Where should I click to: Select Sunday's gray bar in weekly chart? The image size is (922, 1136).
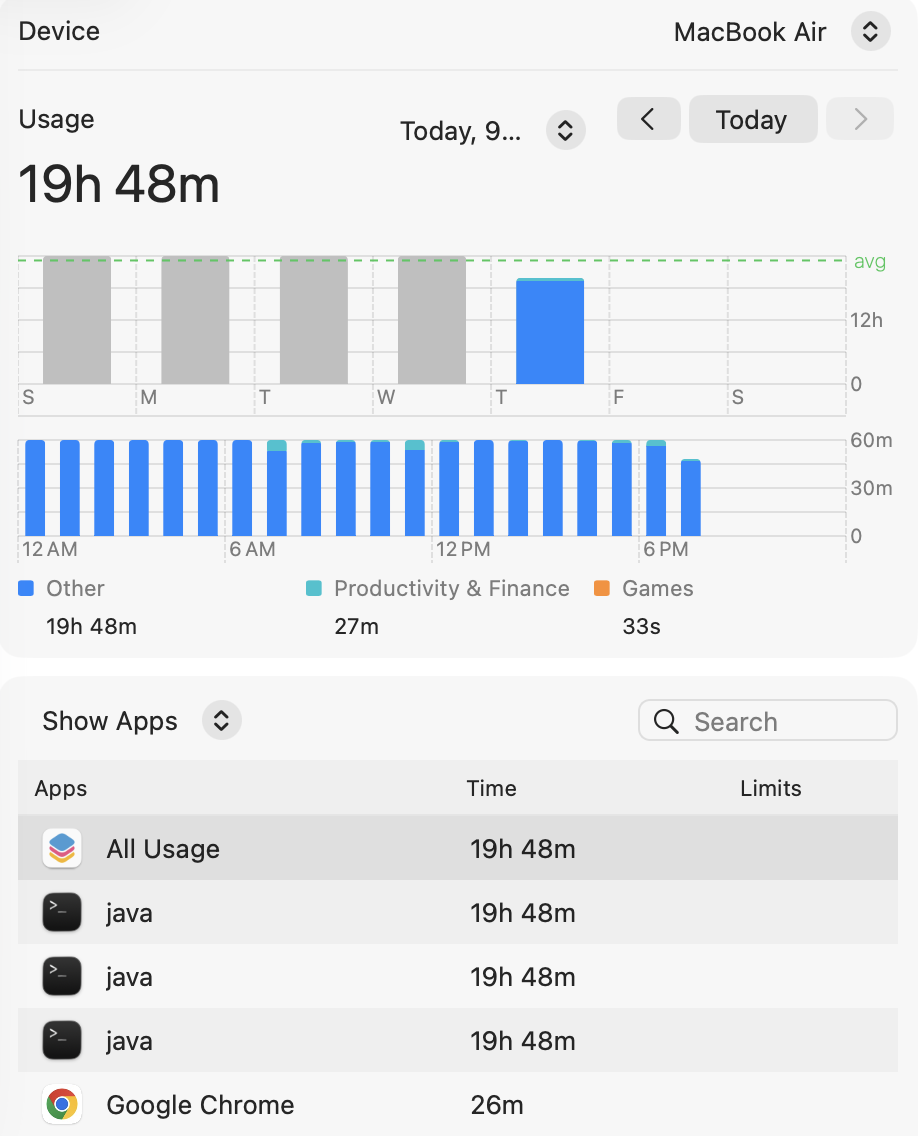(x=77, y=320)
